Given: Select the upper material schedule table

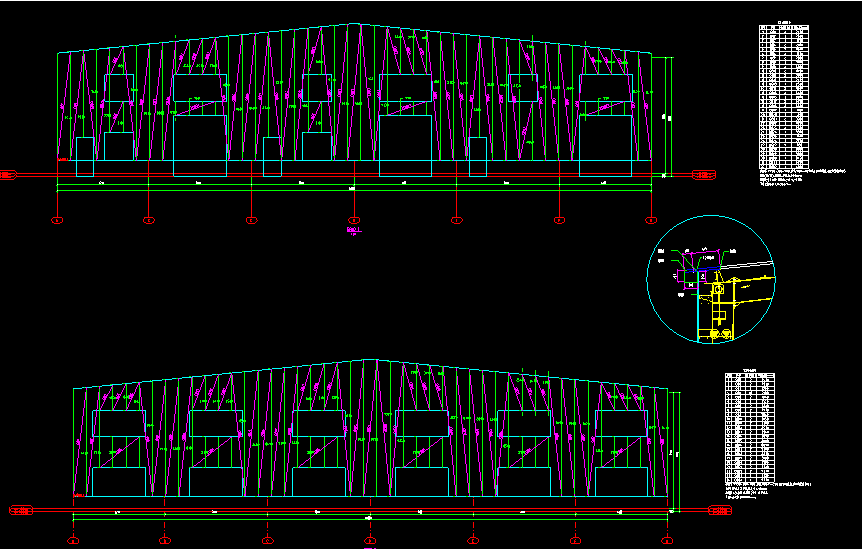Looking at the screenshot, I should click(782, 98).
